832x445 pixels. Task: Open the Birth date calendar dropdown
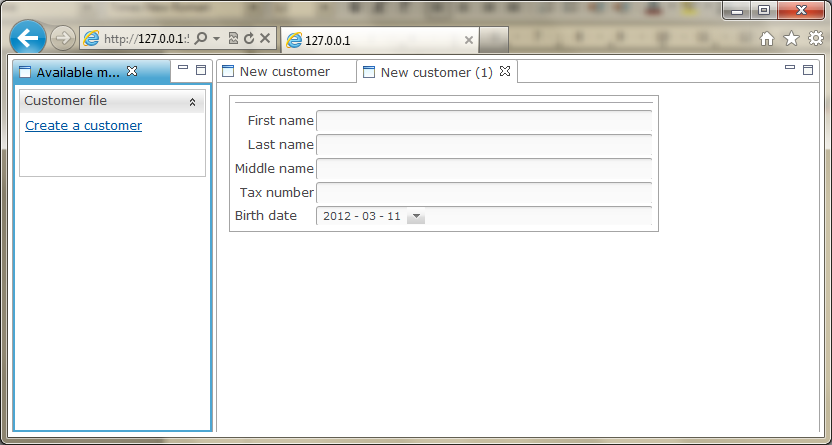[x=416, y=216]
